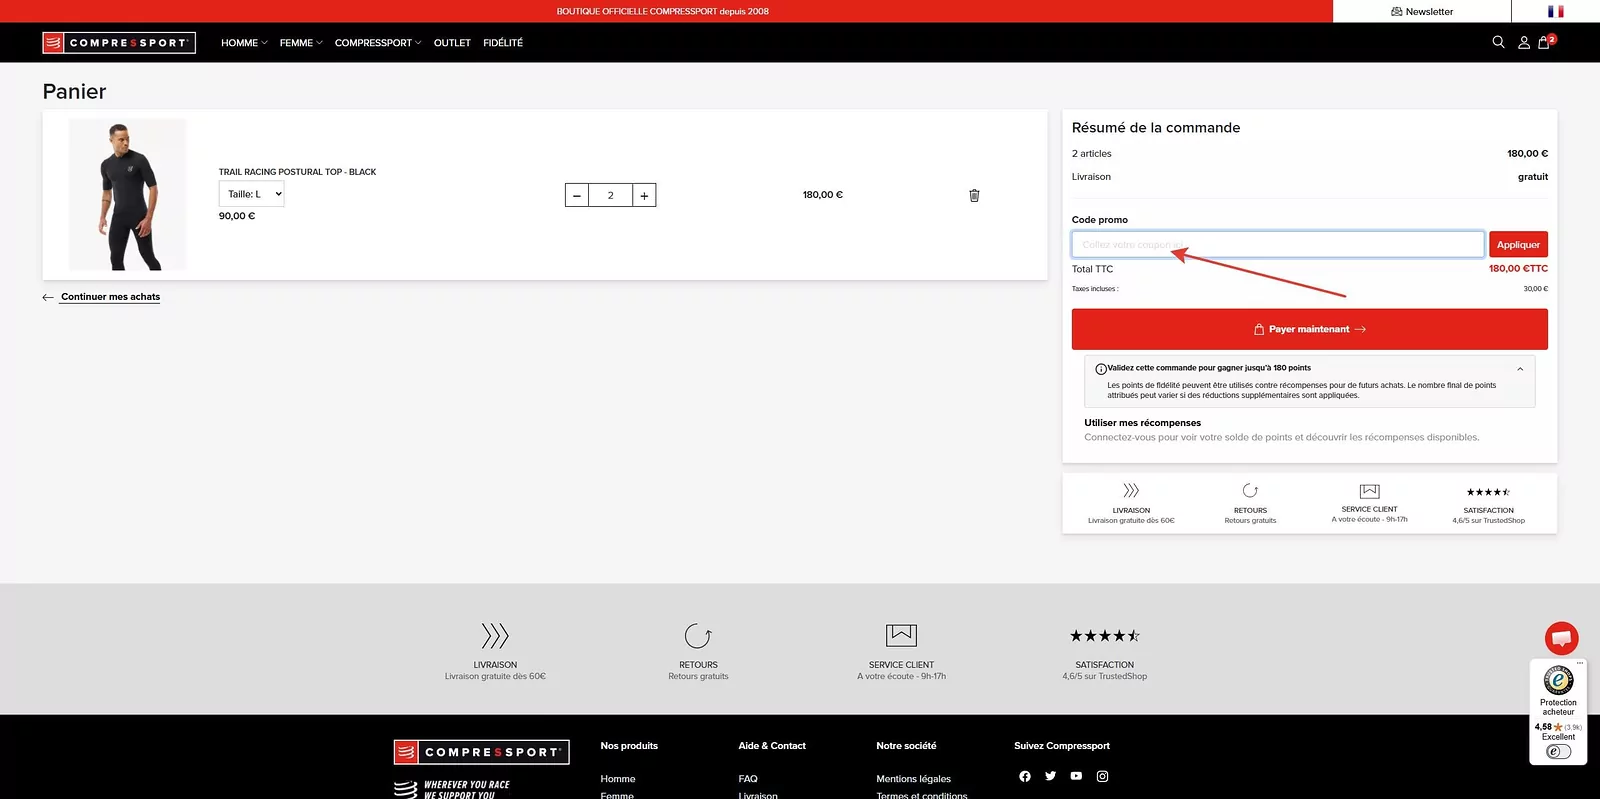Image resolution: width=1600 pixels, height=799 pixels.
Task: Expand the HOMME menu
Action: tap(244, 43)
